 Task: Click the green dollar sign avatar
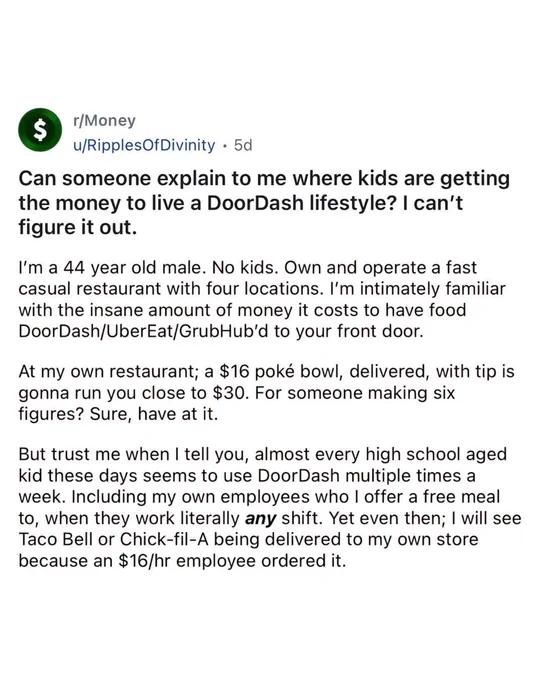point(40,130)
